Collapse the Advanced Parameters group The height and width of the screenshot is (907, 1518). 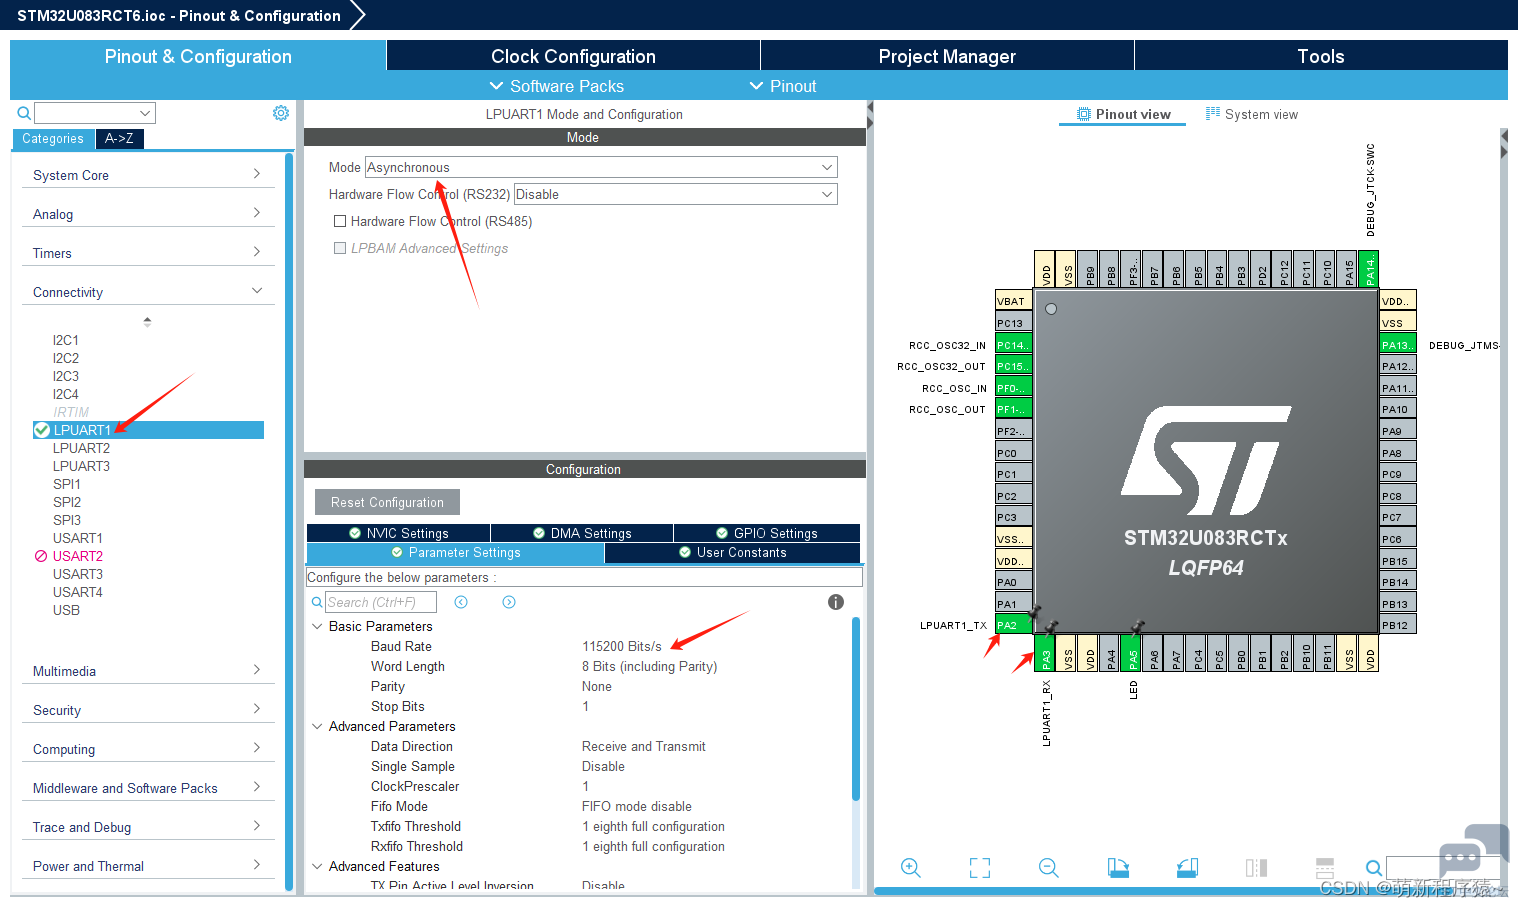click(x=318, y=727)
